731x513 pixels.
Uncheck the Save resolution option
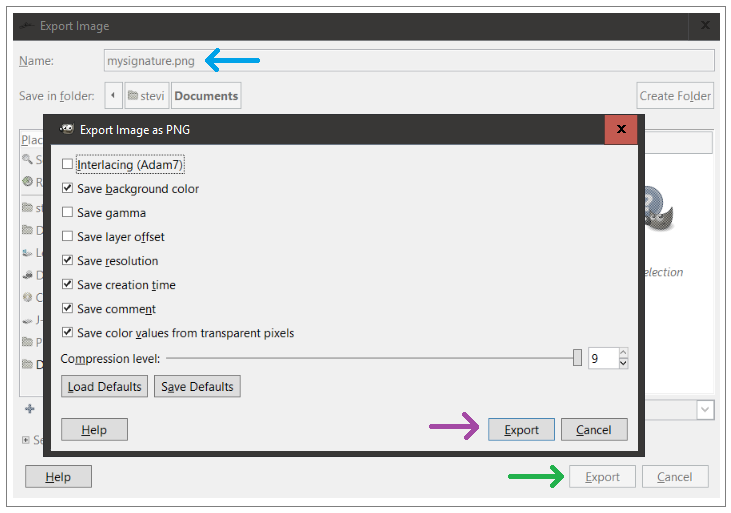coord(68,261)
